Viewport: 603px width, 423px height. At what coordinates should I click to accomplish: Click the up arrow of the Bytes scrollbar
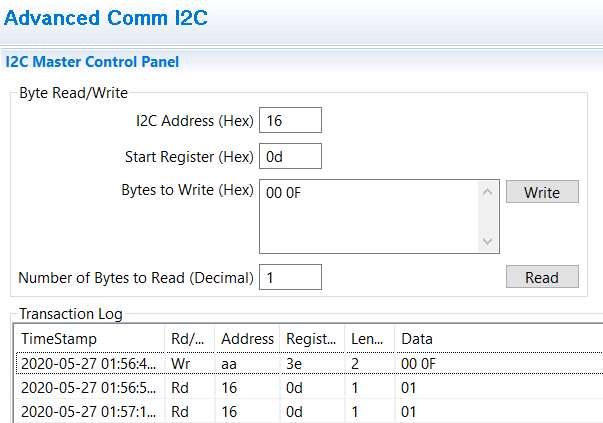(x=487, y=192)
